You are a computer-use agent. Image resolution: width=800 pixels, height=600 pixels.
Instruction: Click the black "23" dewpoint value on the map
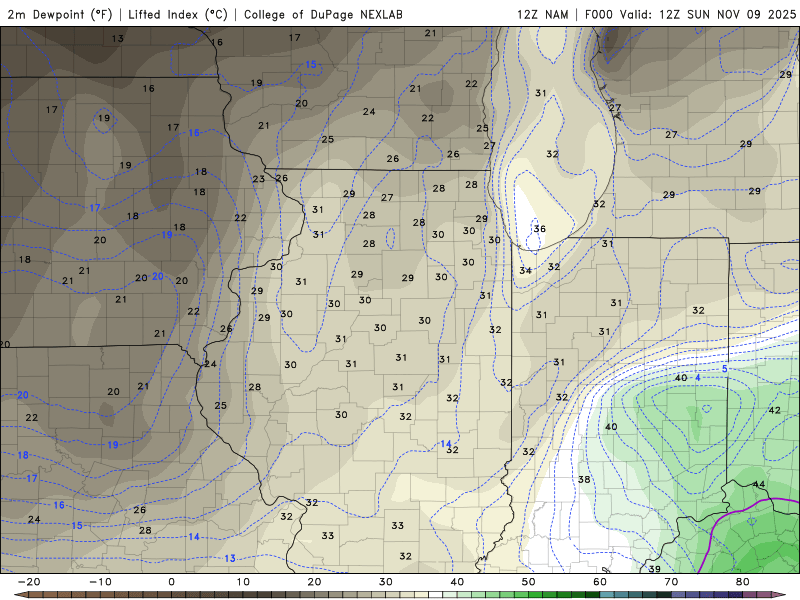[259, 179]
